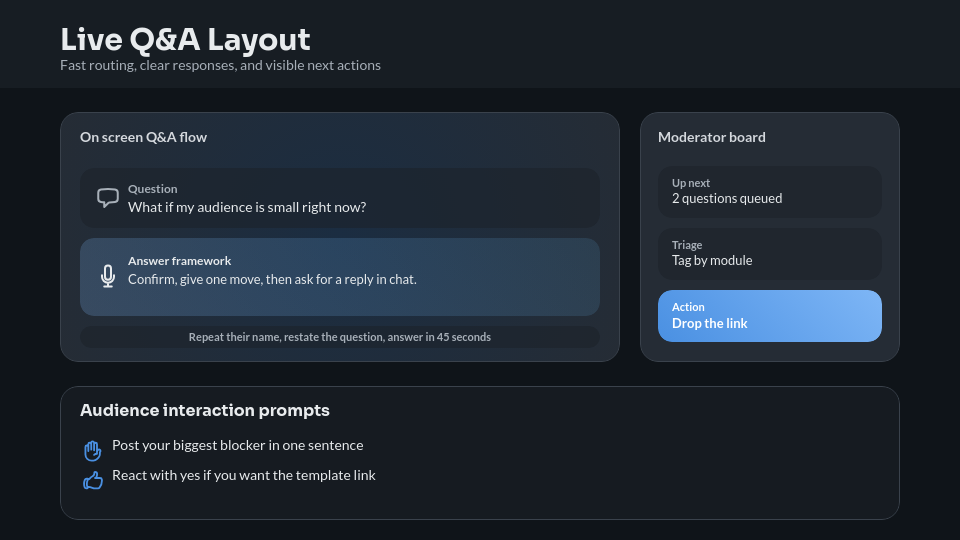Viewport: 960px width, 540px height.
Task: Click the microphone icon beside Answer framework
Action: (x=108, y=276)
